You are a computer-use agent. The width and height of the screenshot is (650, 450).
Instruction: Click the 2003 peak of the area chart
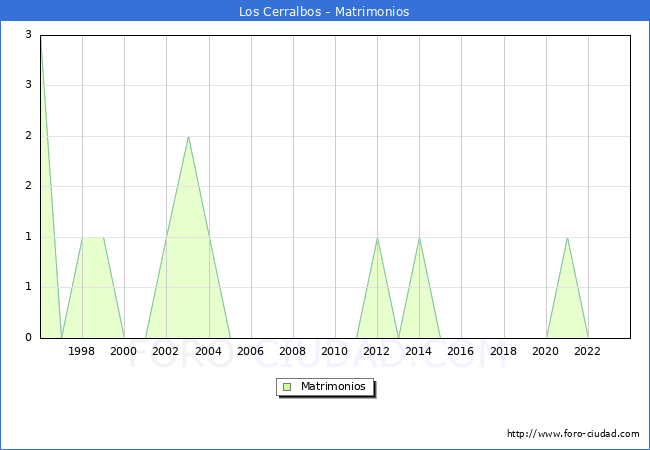point(188,137)
